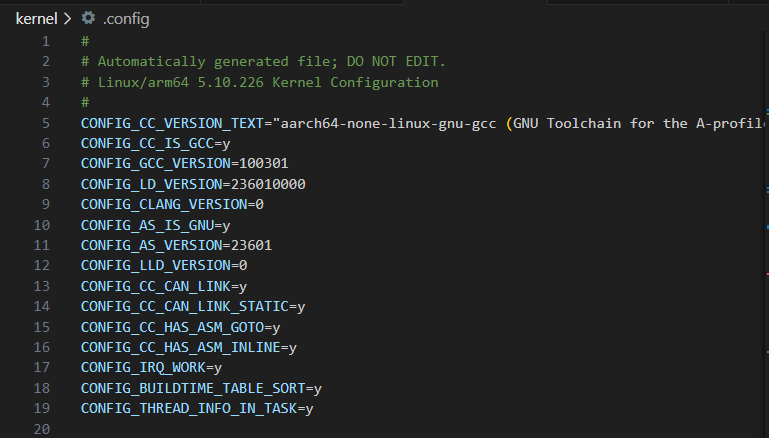The height and width of the screenshot is (438, 769).
Task: Click the gear icon beside .config breadcrumb
Action: pos(88,18)
